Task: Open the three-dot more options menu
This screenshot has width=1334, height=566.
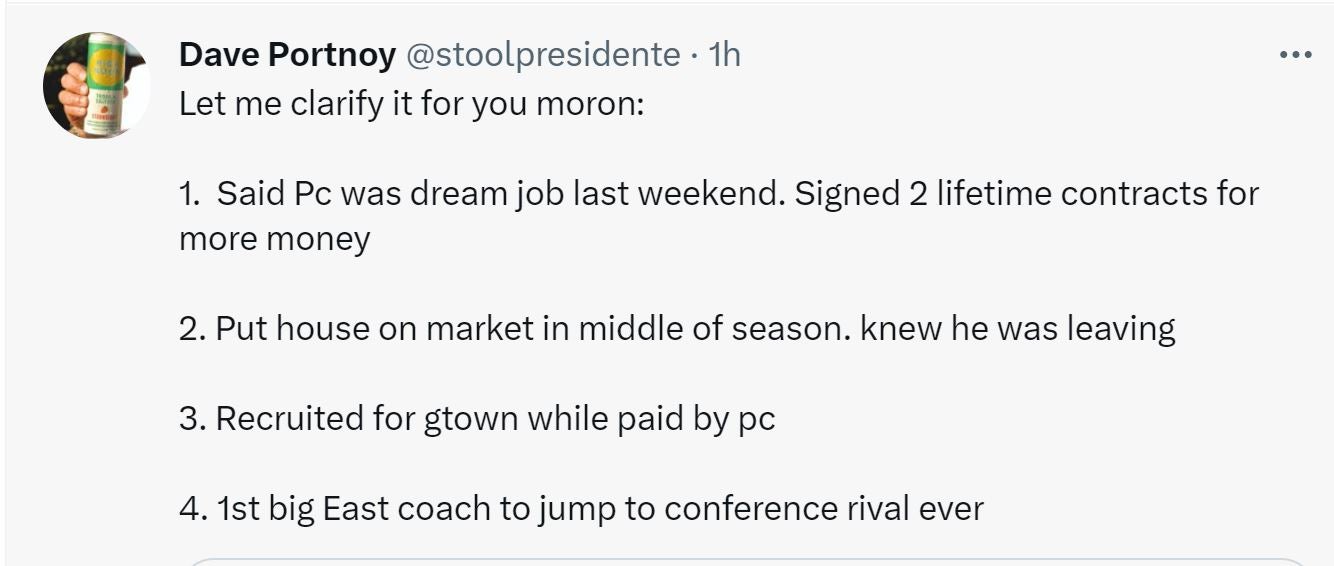Action: [x=1295, y=55]
